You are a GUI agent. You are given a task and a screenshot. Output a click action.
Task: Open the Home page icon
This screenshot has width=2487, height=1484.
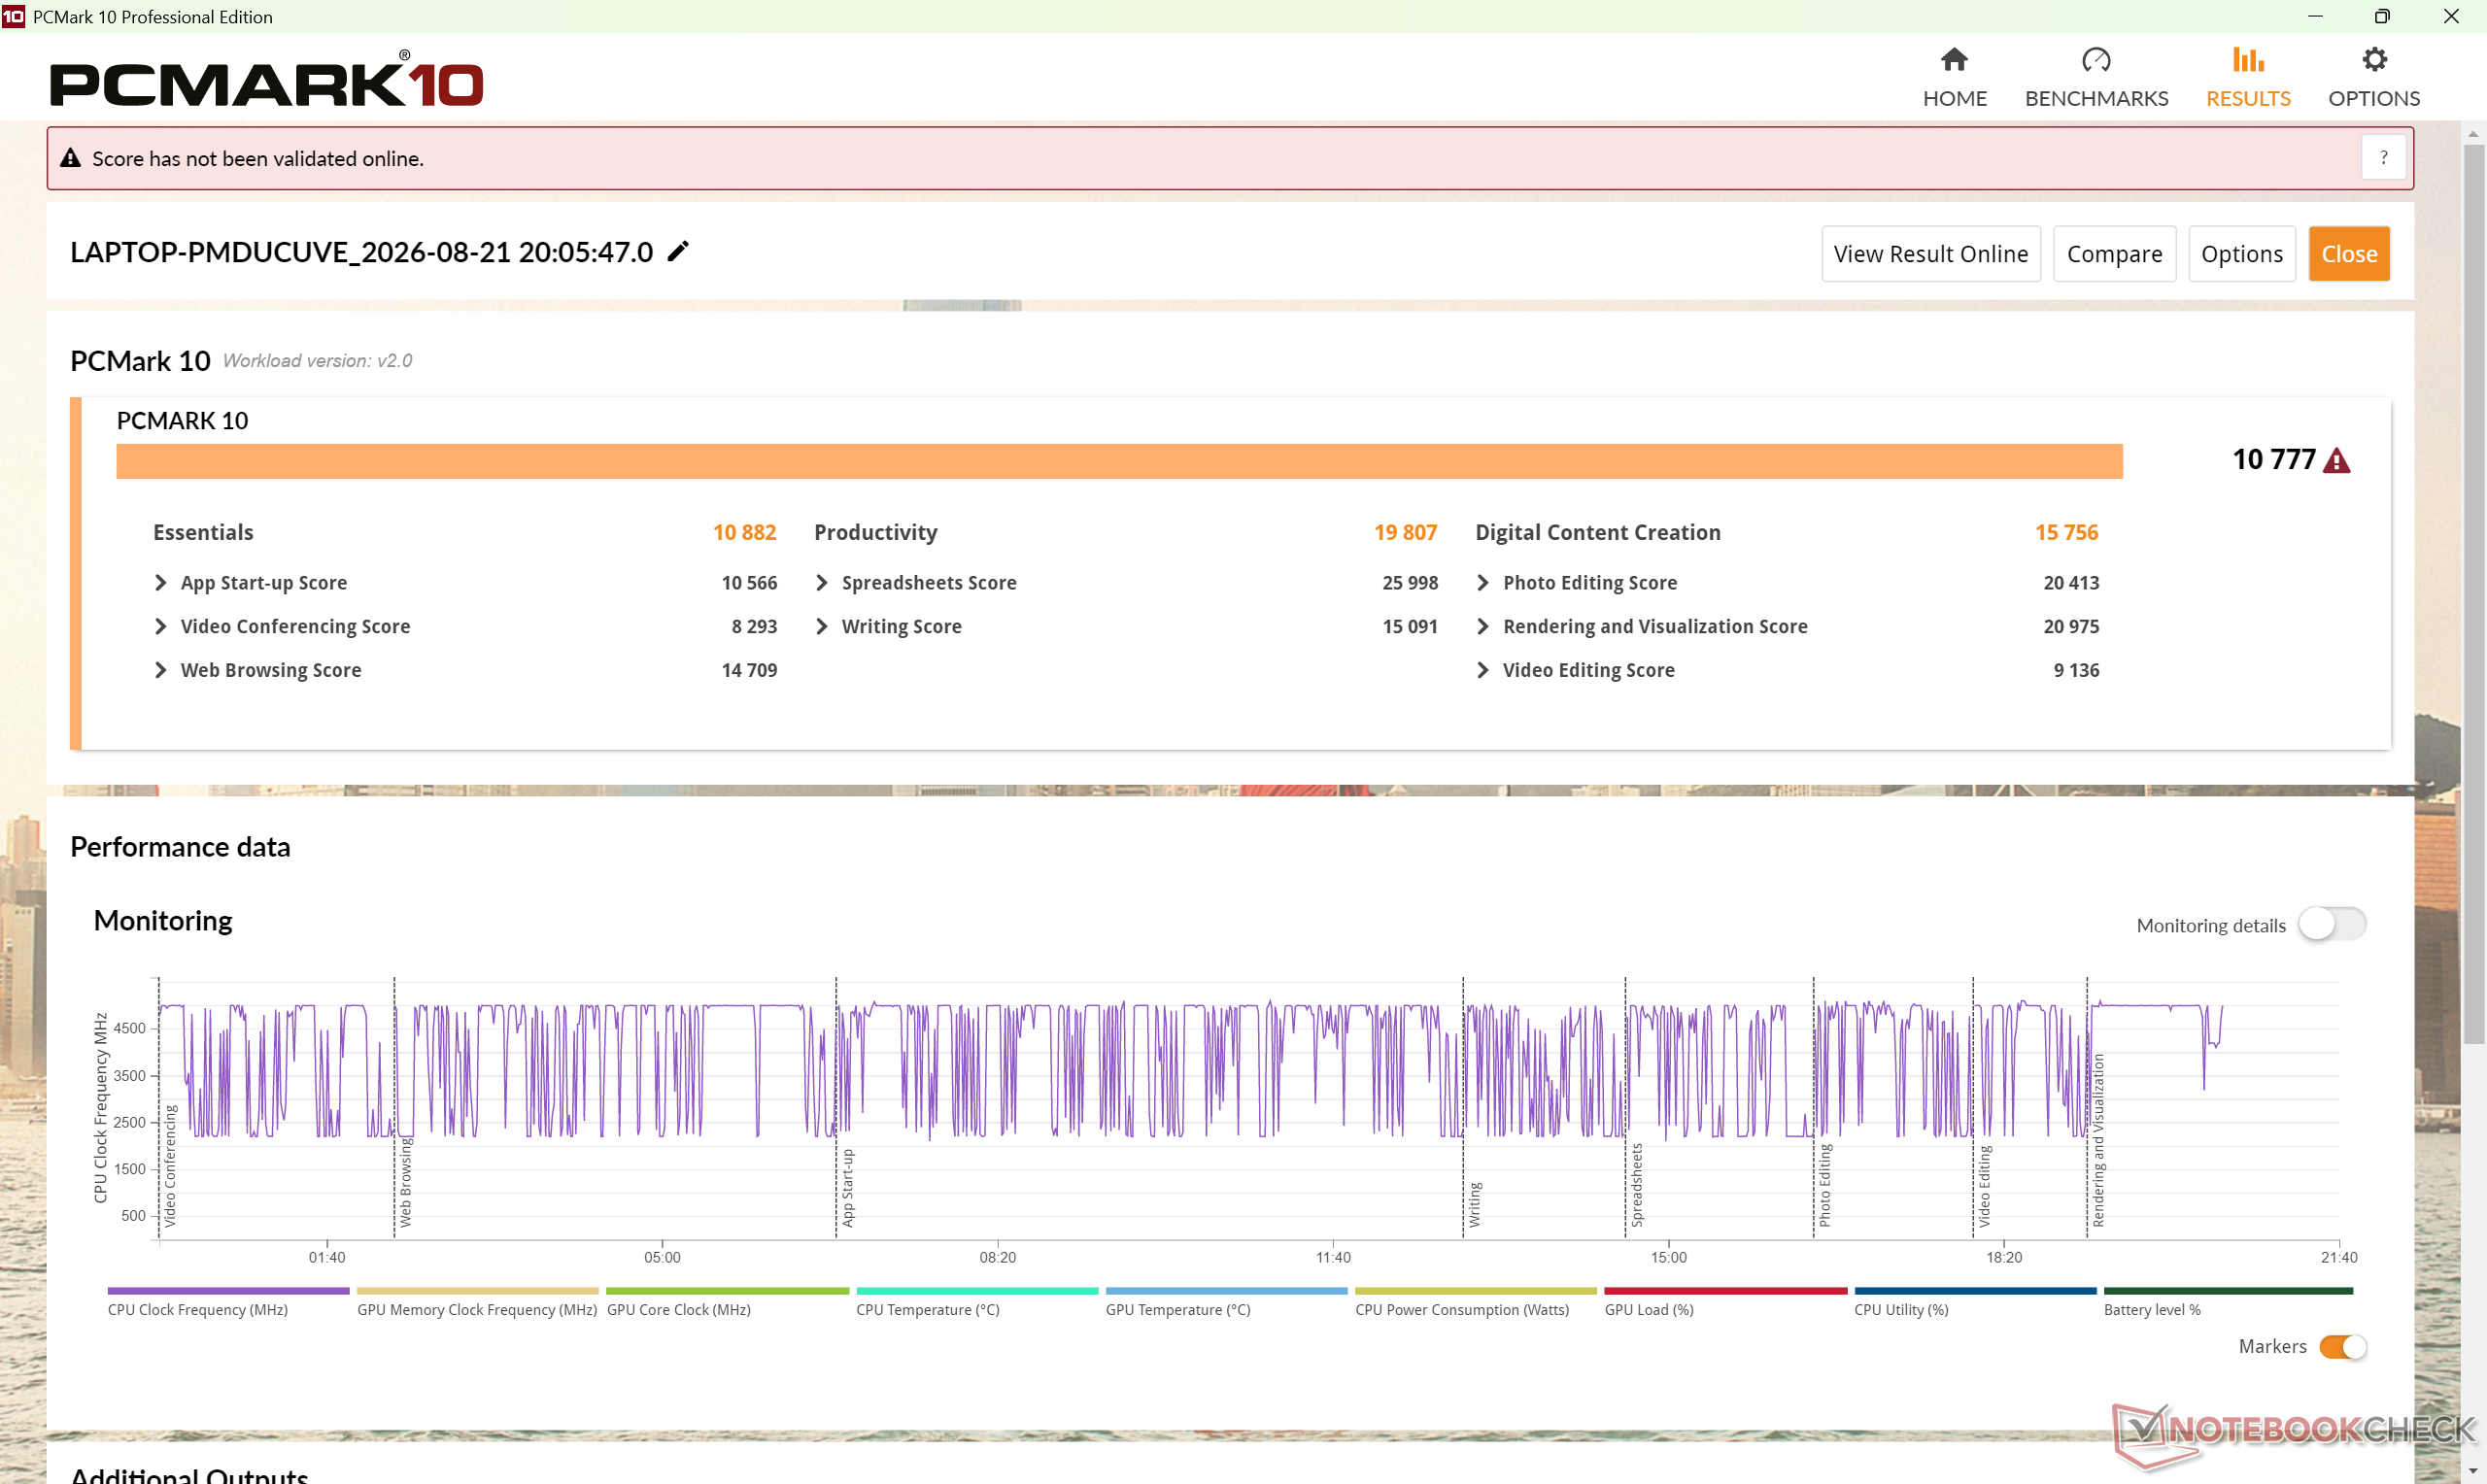(x=1954, y=60)
